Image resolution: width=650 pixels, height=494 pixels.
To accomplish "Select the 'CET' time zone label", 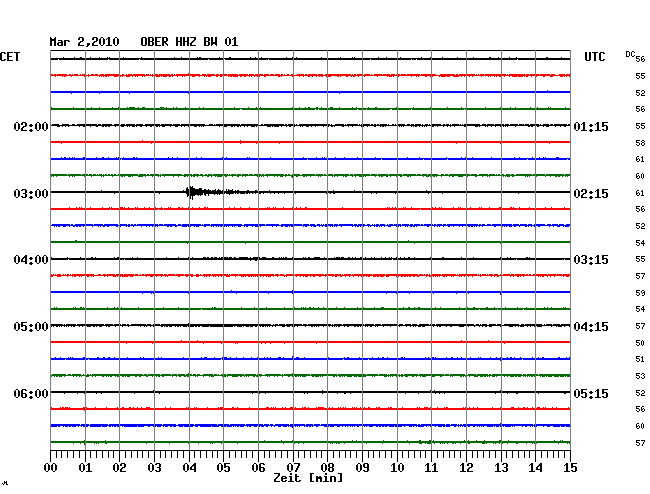I will pyautogui.click(x=10, y=57).
